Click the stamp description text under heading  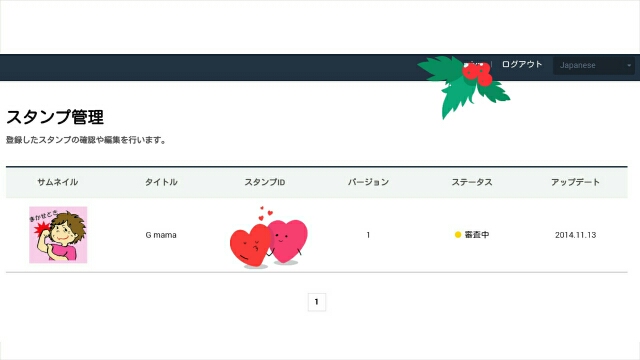[x=86, y=140]
